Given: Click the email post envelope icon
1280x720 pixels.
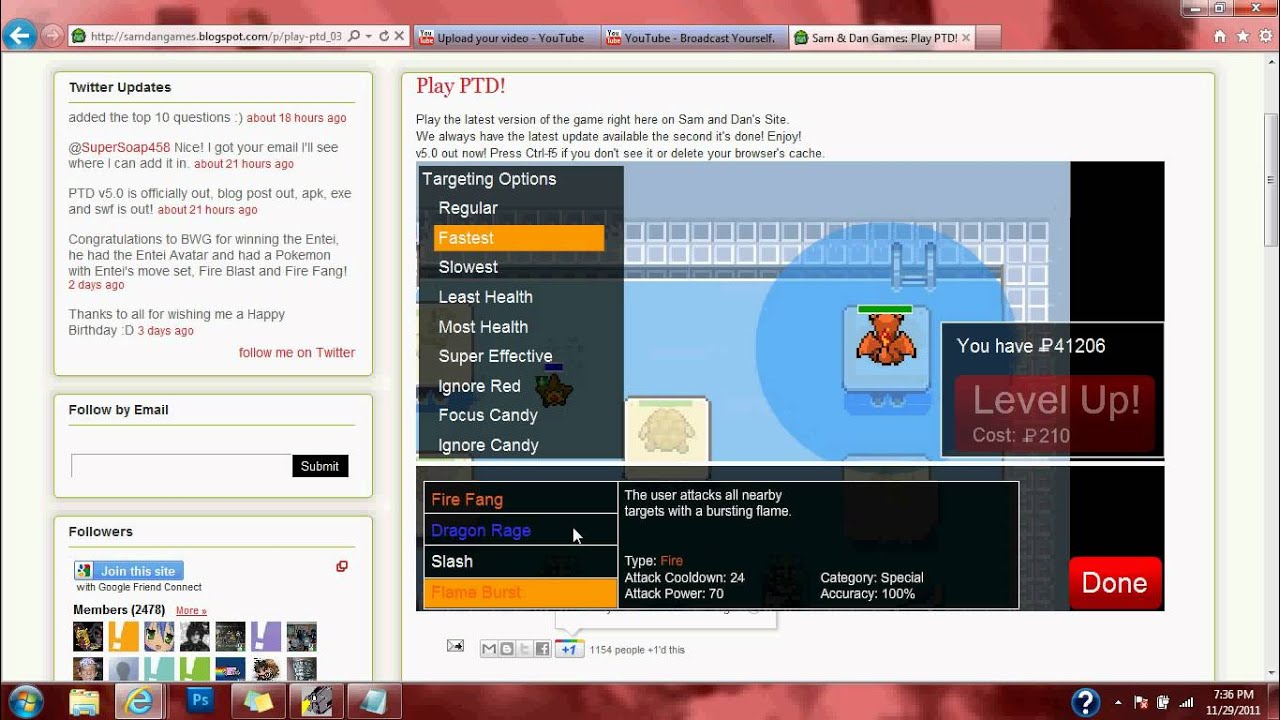Looking at the screenshot, I should tap(455, 646).
